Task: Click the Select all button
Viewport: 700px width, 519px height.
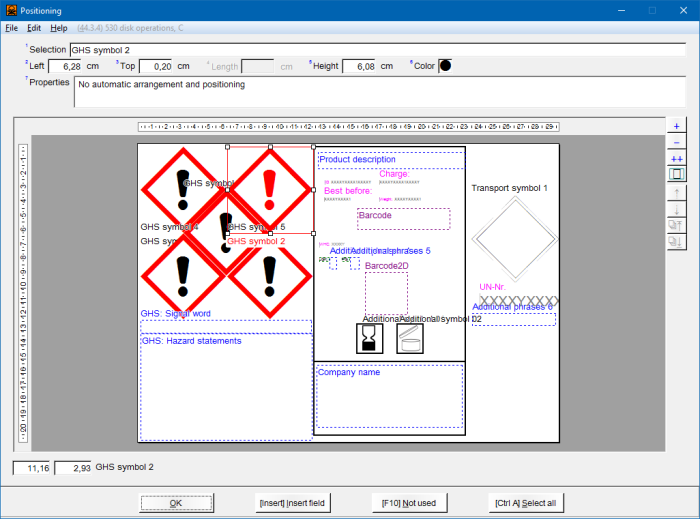Action: (x=524, y=502)
